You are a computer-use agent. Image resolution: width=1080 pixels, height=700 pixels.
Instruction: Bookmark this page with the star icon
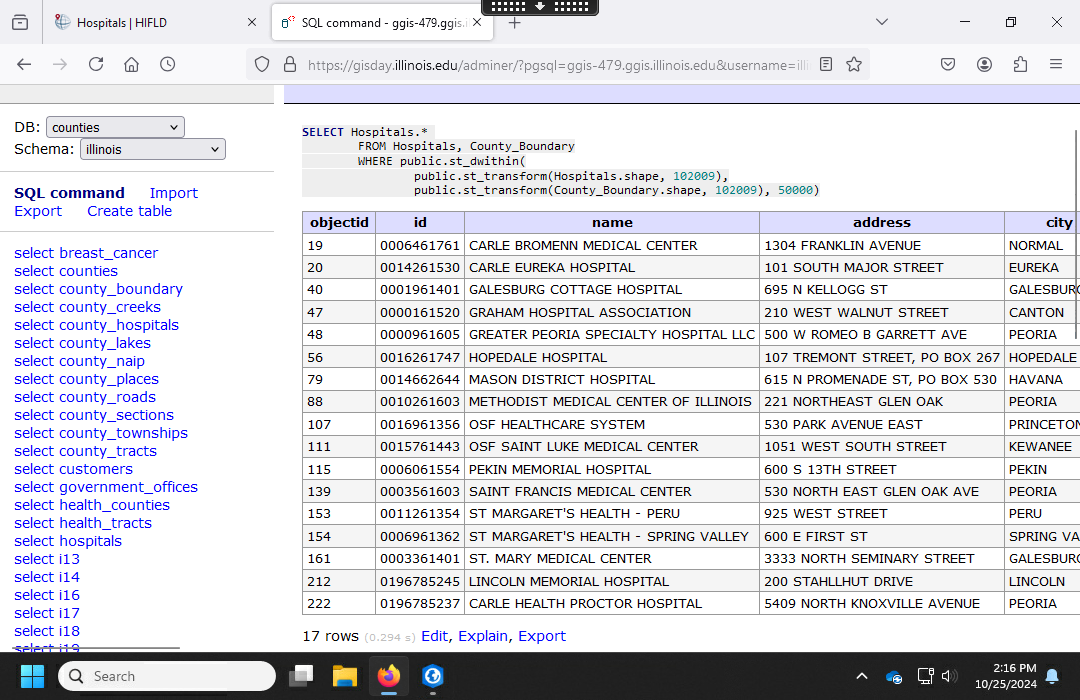pyautogui.click(x=854, y=64)
